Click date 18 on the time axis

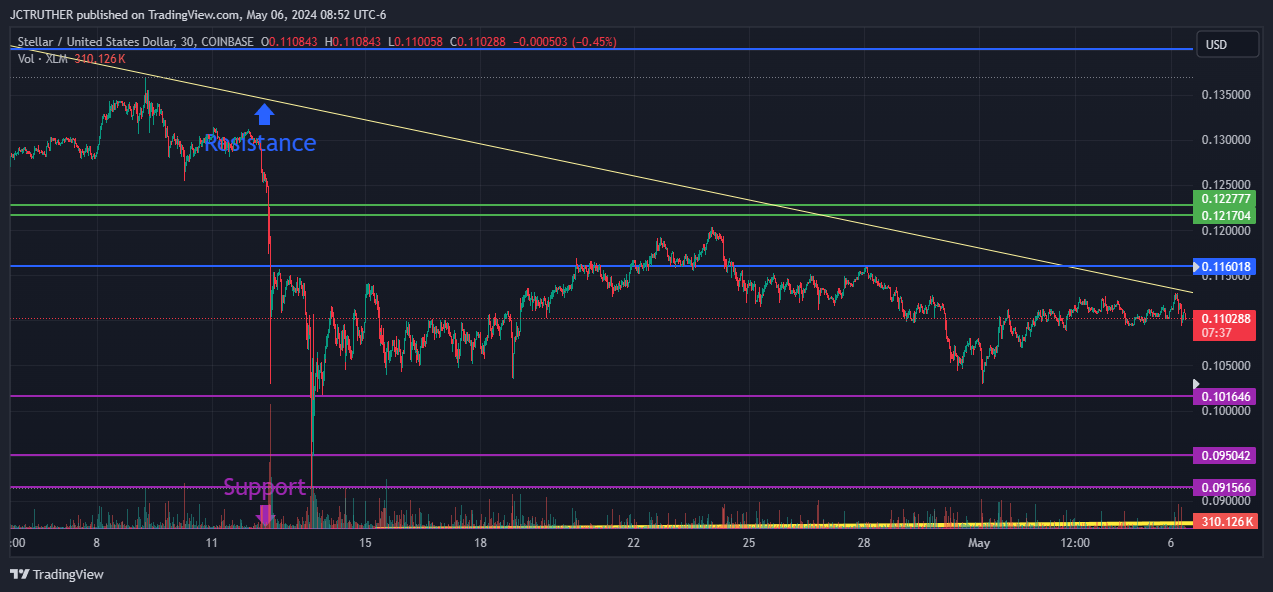pyautogui.click(x=481, y=543)
